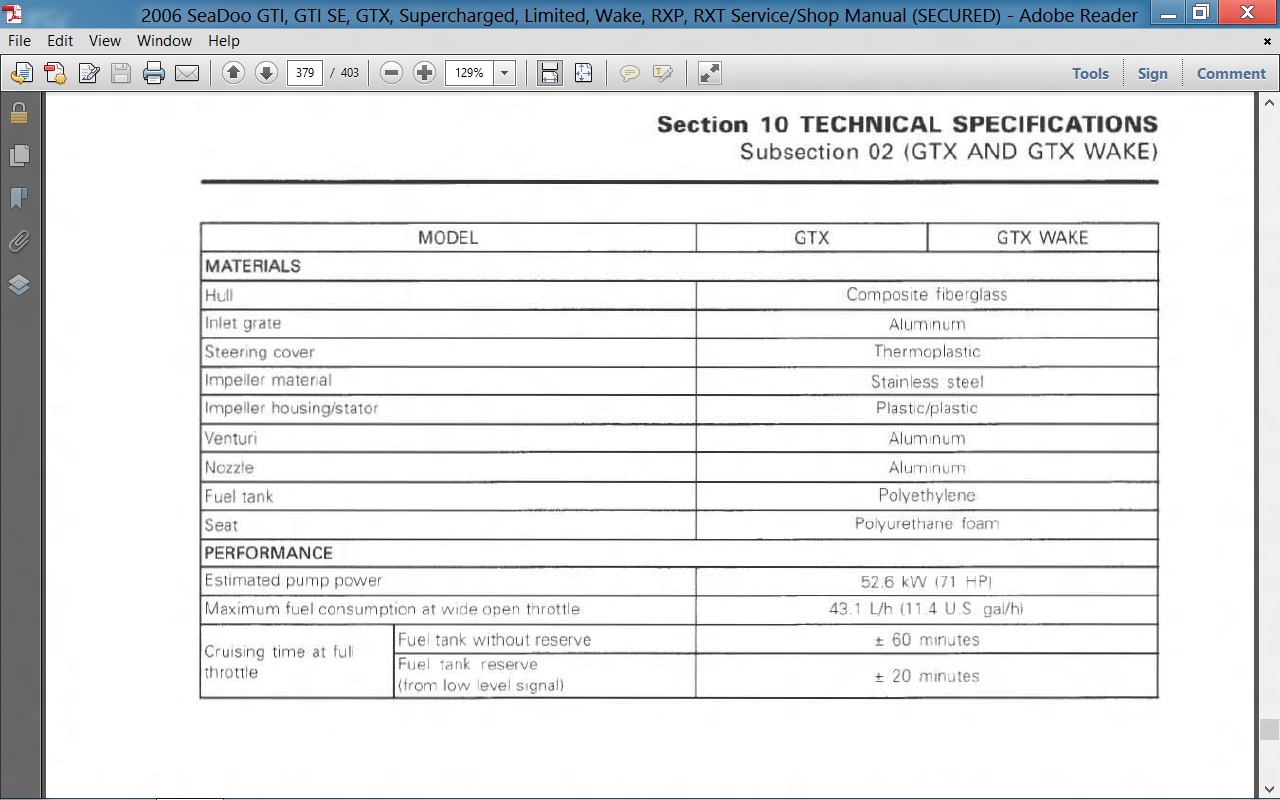This screenshot has width=1280, height=800.
Task: Click 'Cruising time at full throttle' label
Action: click(279, 662)
